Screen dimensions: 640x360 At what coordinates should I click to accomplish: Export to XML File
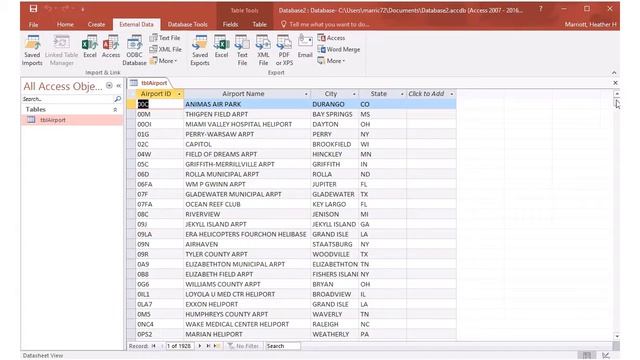coord(263,50)
